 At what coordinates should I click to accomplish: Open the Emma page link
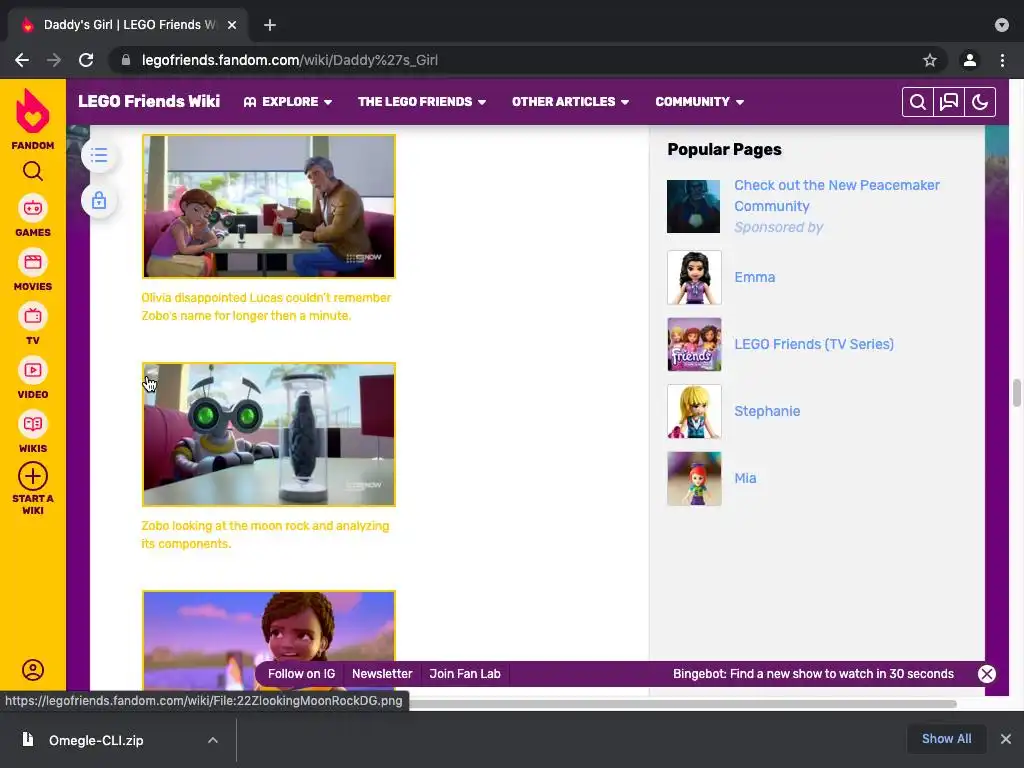(x=754, y=277)
